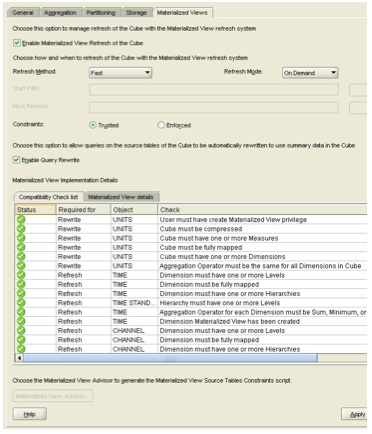Switch to the Storage tab
This screenshot has height=434, width=372.
136,13
